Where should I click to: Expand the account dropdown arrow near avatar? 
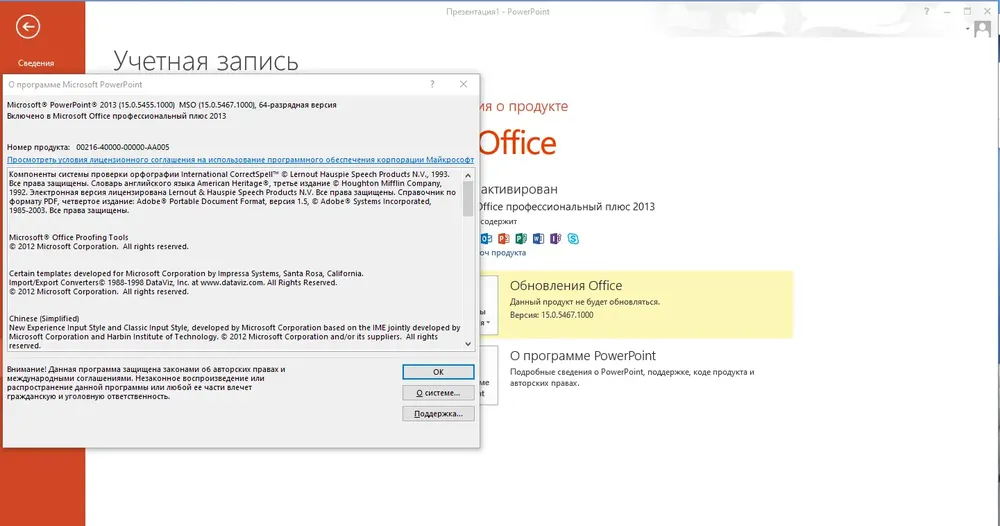(x=967, y=29)
